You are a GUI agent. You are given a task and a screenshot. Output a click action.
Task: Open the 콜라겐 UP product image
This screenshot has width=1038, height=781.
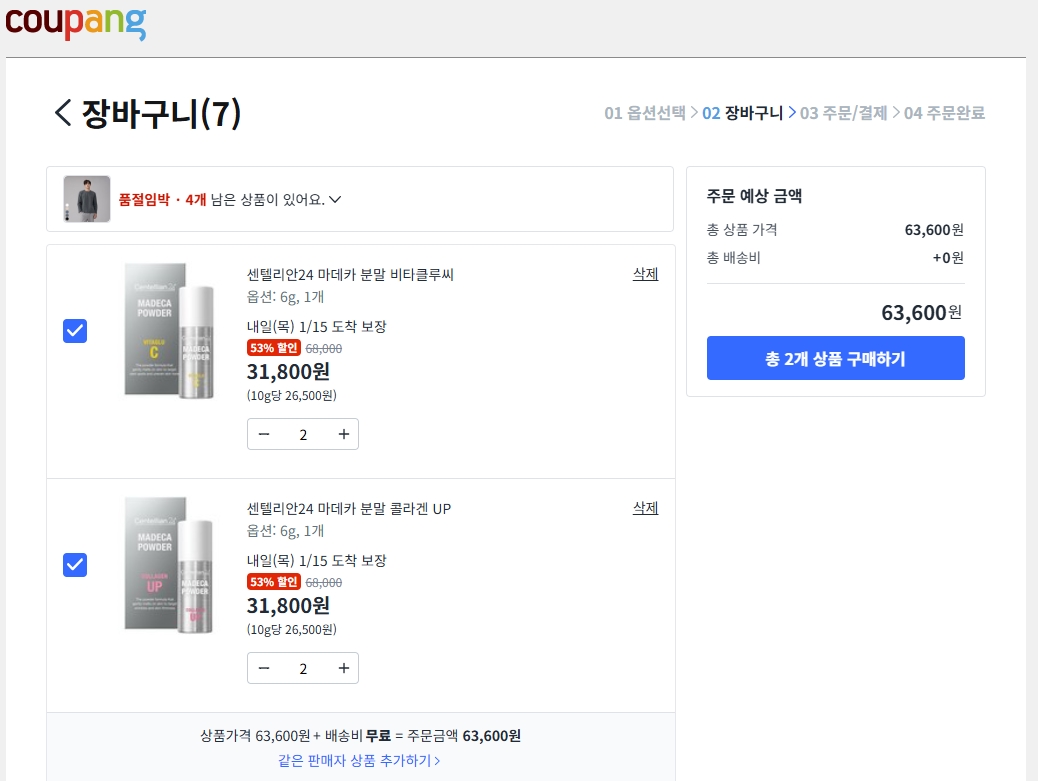click(170, 565)
